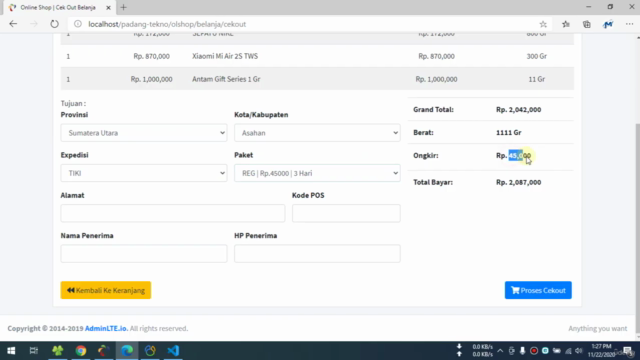Click the 300 Gr weight cell

coord(536,56)
